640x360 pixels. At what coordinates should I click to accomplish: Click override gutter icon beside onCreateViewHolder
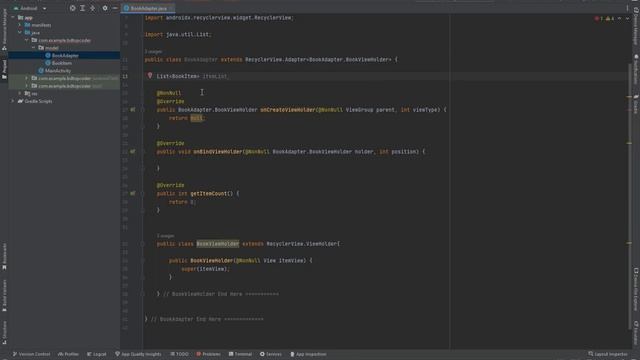pyautogui.click(x=133, y=110)
